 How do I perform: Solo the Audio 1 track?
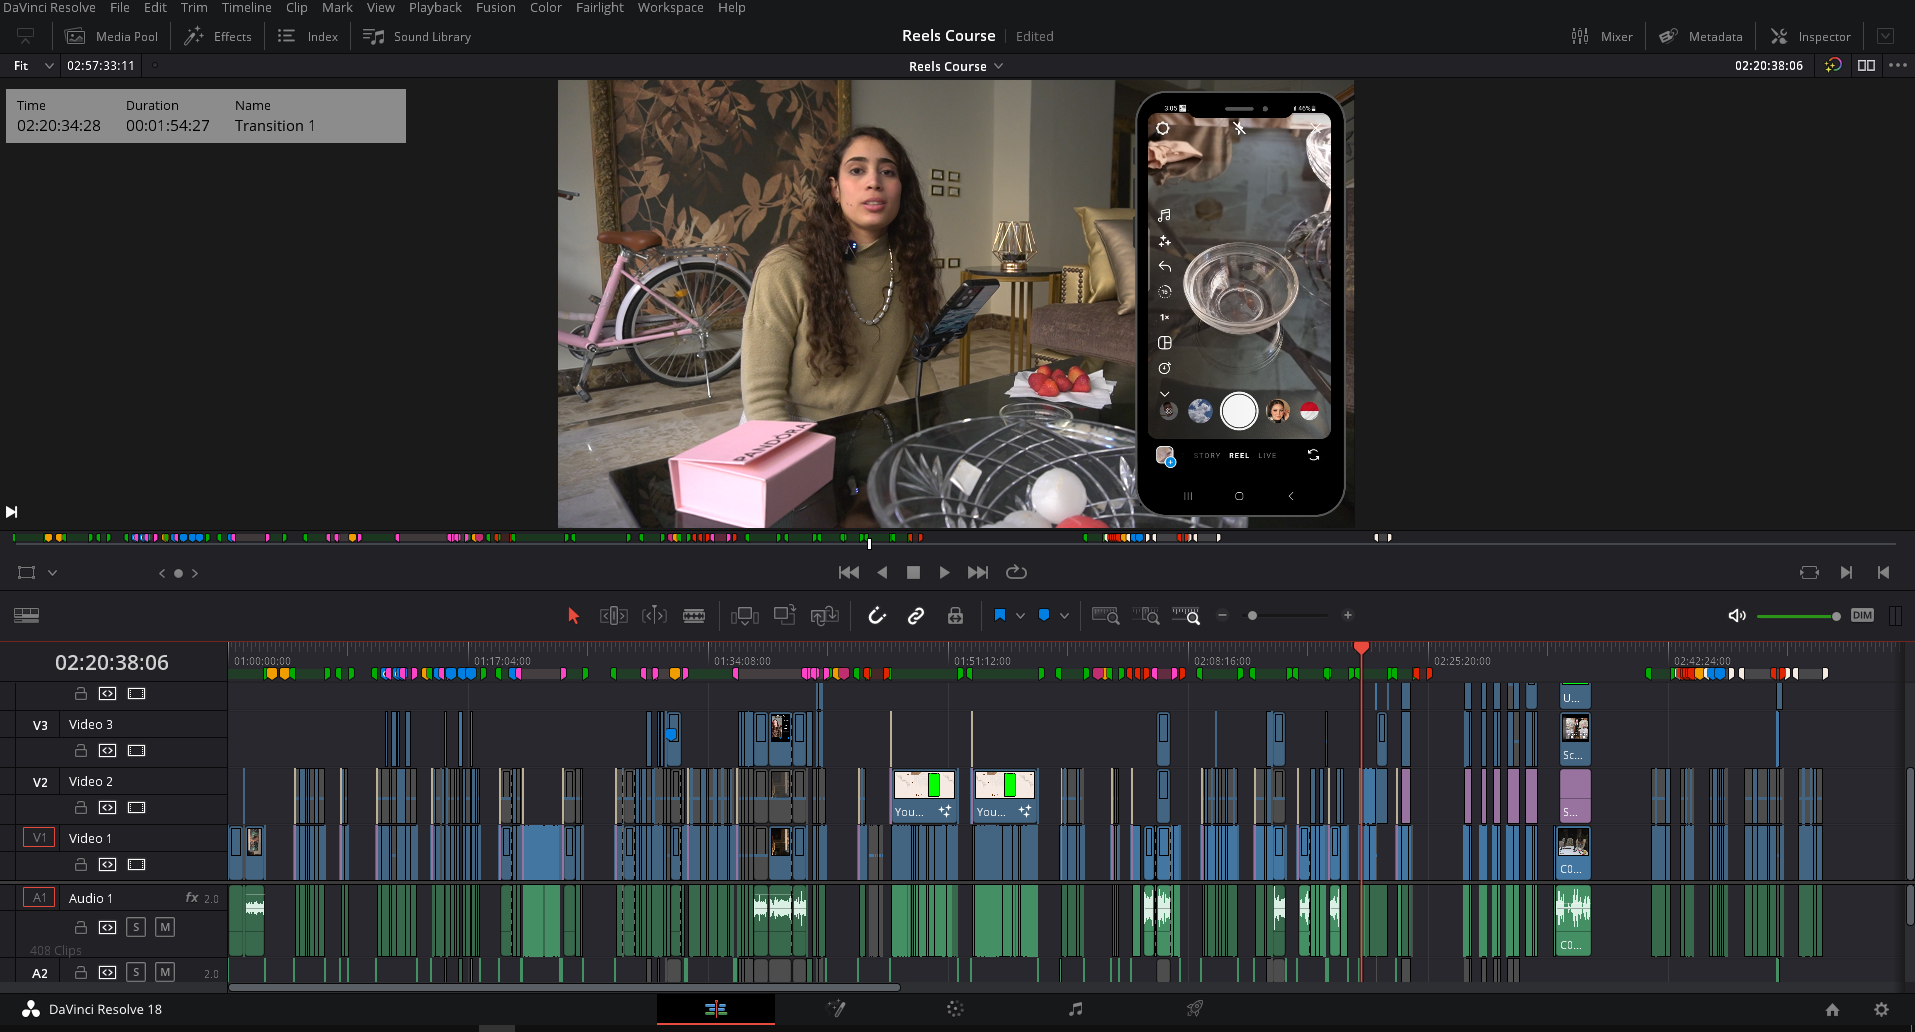[136, 927]
